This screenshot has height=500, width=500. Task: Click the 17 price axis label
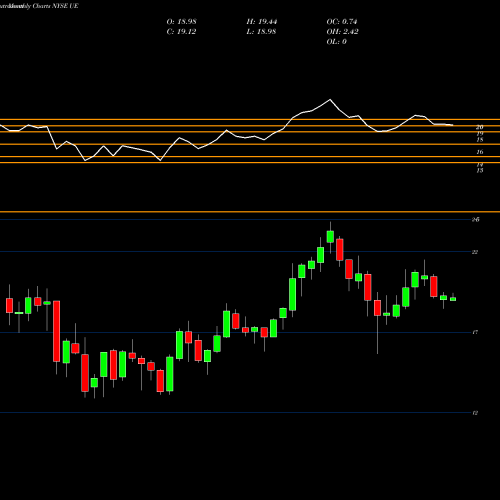pyautogui.click(x=475, y=332)
